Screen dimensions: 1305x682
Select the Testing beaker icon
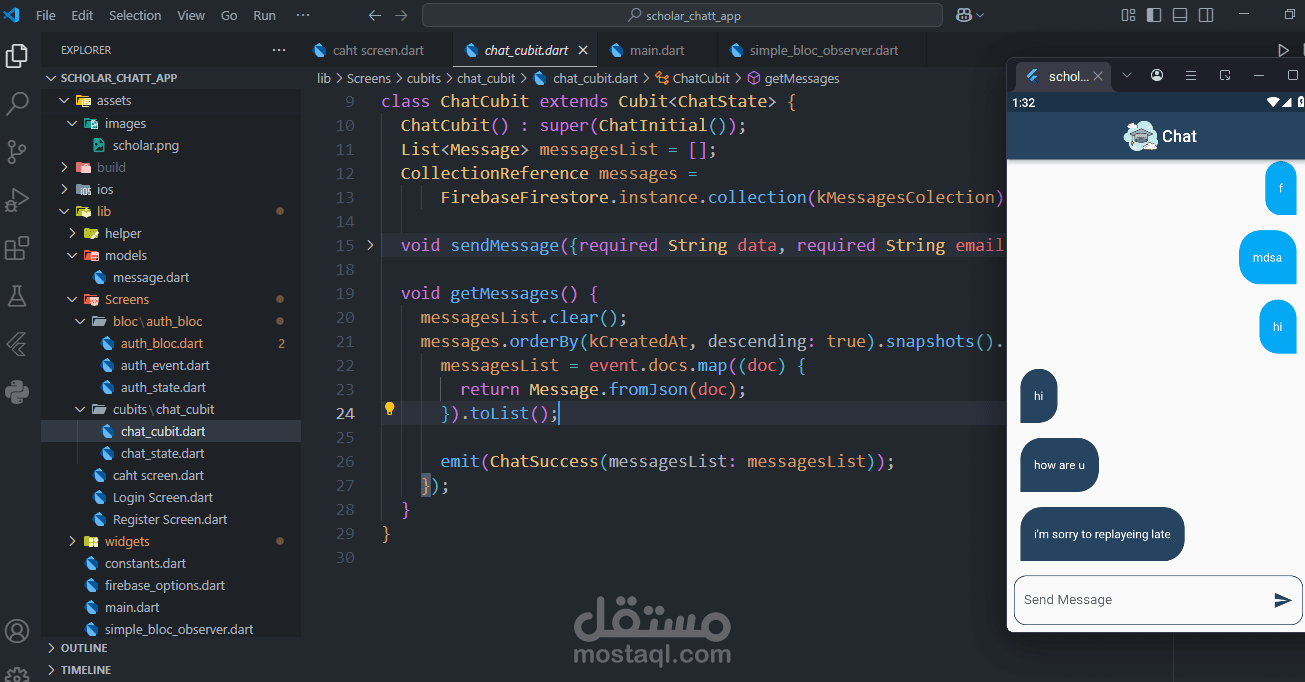coord(17,295)
